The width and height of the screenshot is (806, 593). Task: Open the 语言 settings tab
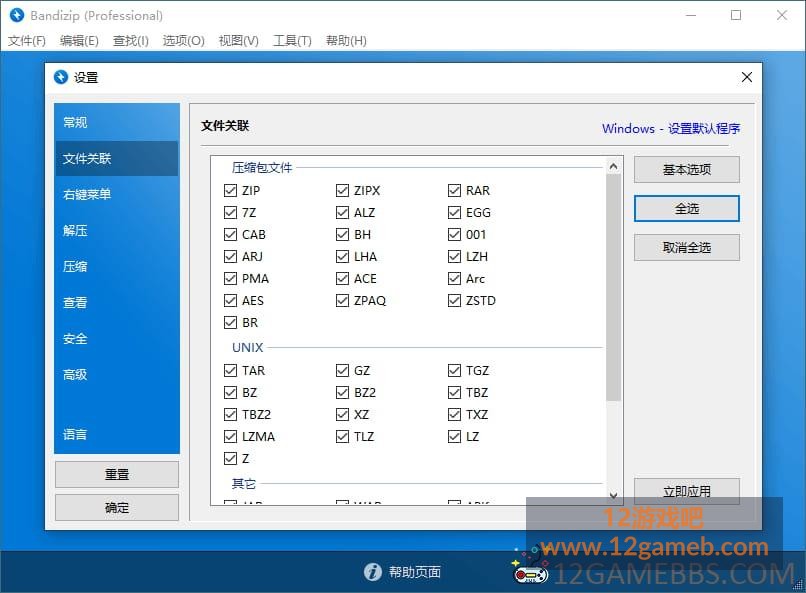pyautogui.click(x=117, y=434)
